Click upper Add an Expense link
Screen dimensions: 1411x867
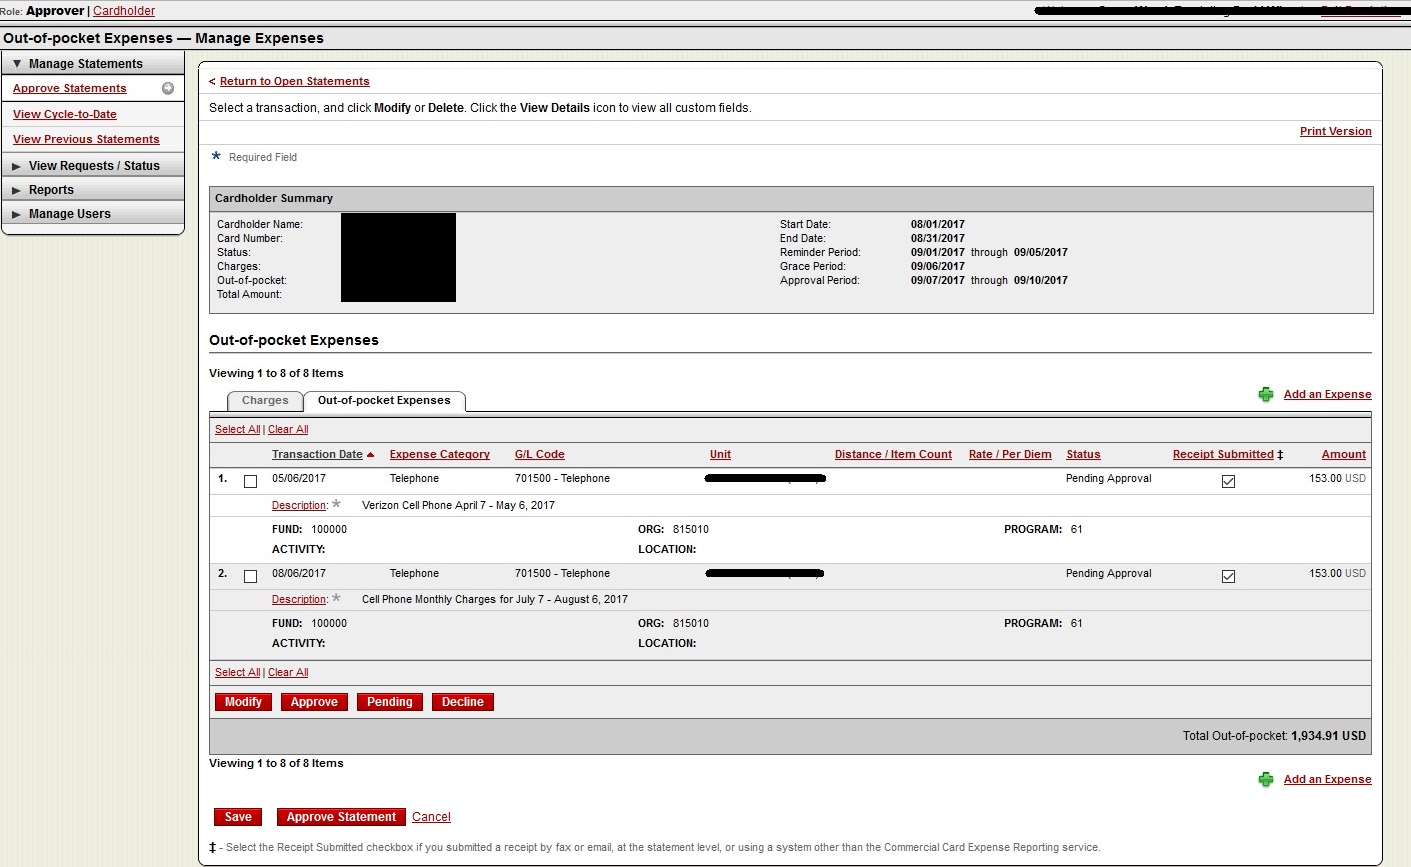pos(1328,394)
